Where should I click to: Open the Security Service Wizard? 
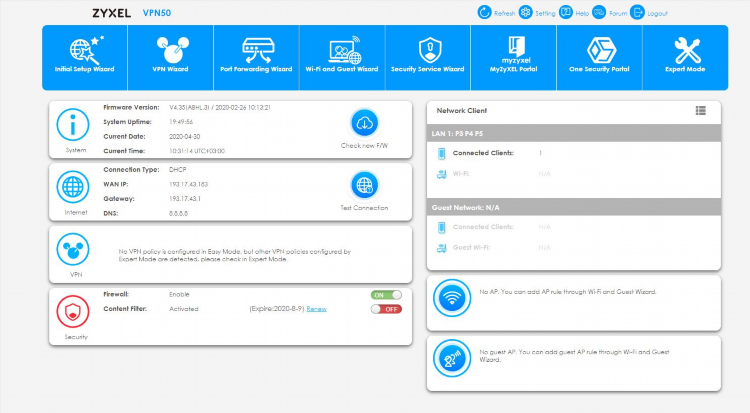428,57
